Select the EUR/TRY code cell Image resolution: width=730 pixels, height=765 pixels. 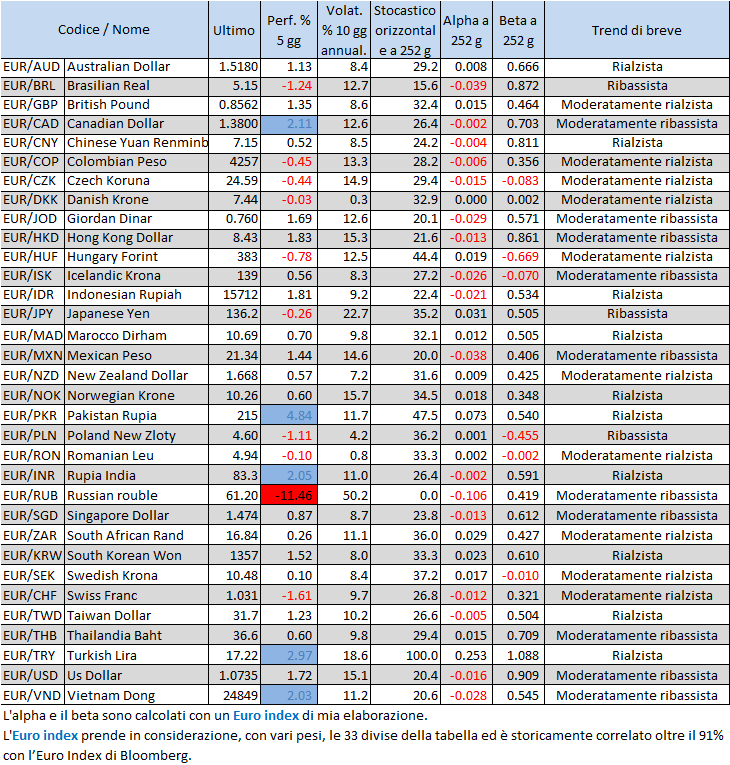[x=33, y=656]
